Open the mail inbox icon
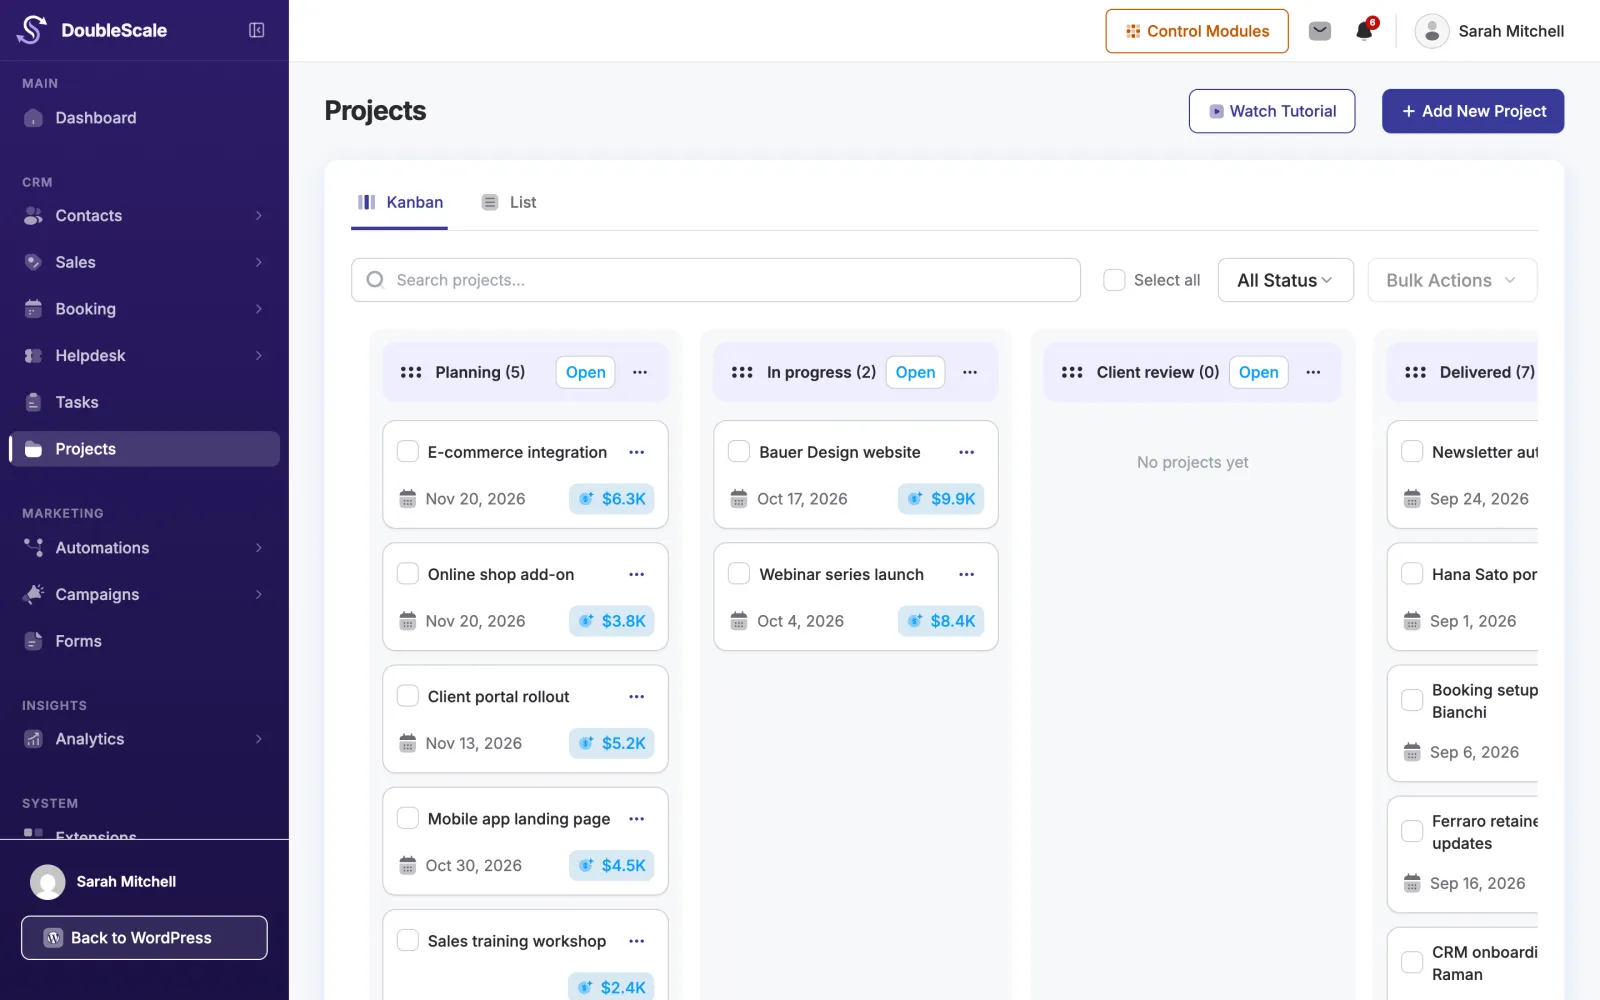This screenshot has width=1600, height=1000. point(1320,31)
